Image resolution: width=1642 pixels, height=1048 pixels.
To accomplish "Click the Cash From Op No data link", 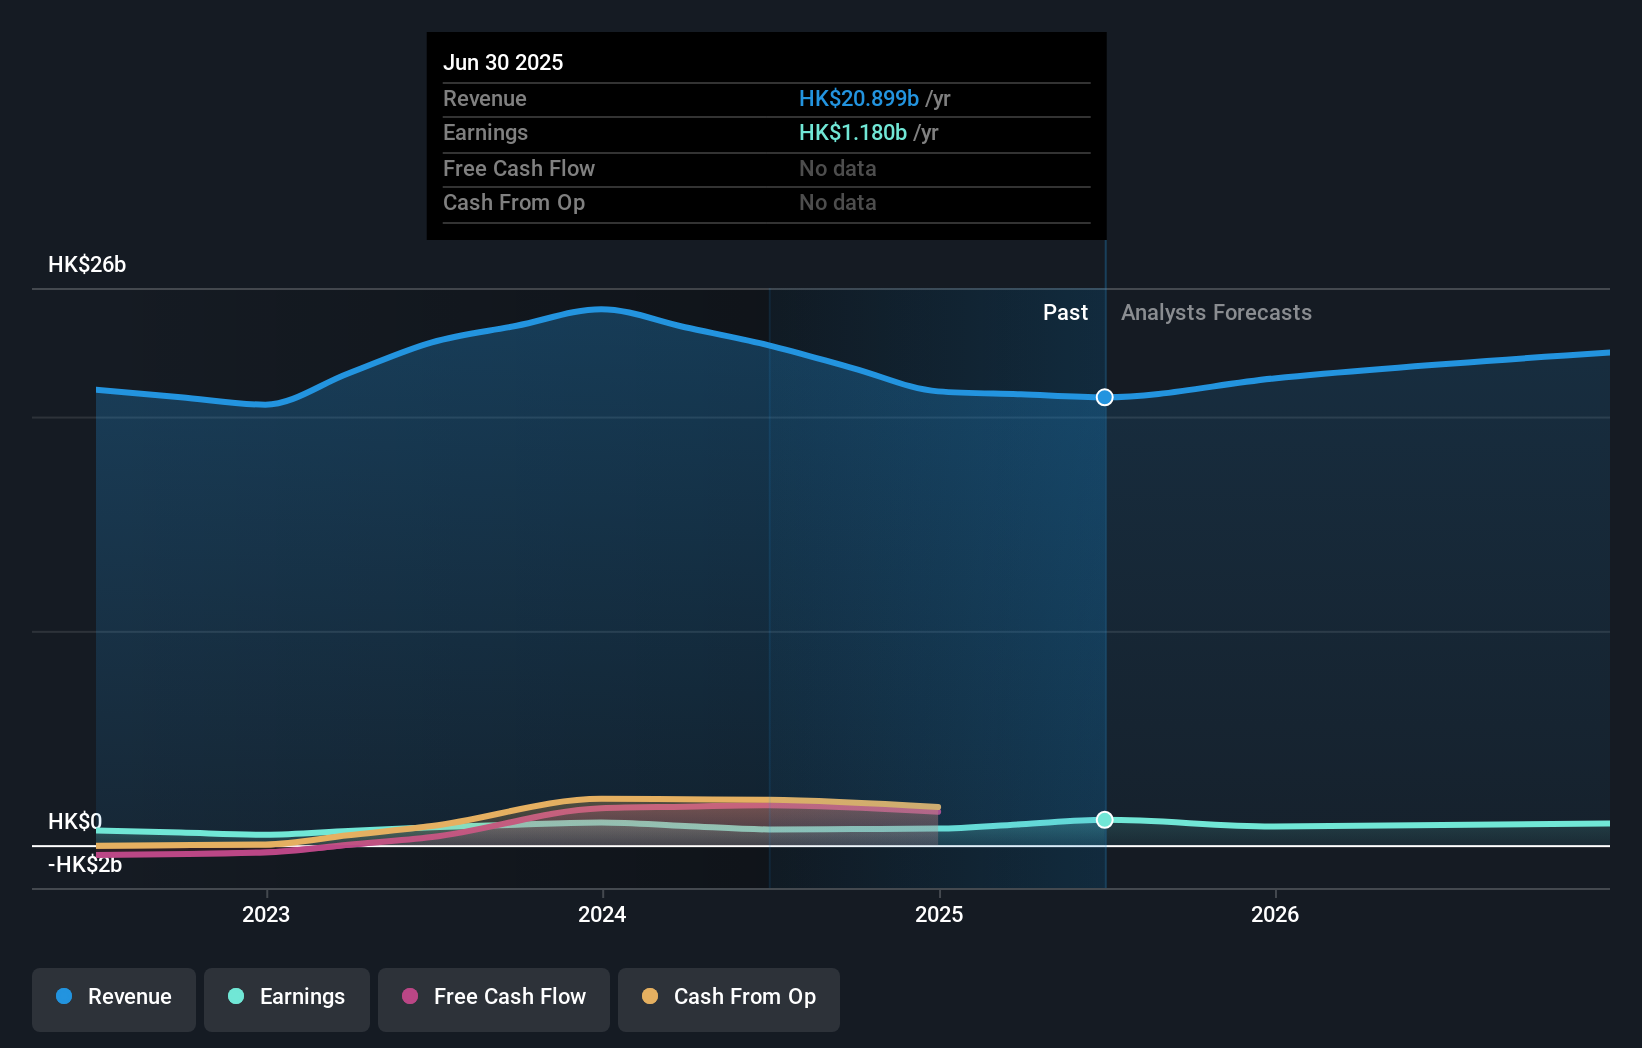I will [x=837, y=202].
